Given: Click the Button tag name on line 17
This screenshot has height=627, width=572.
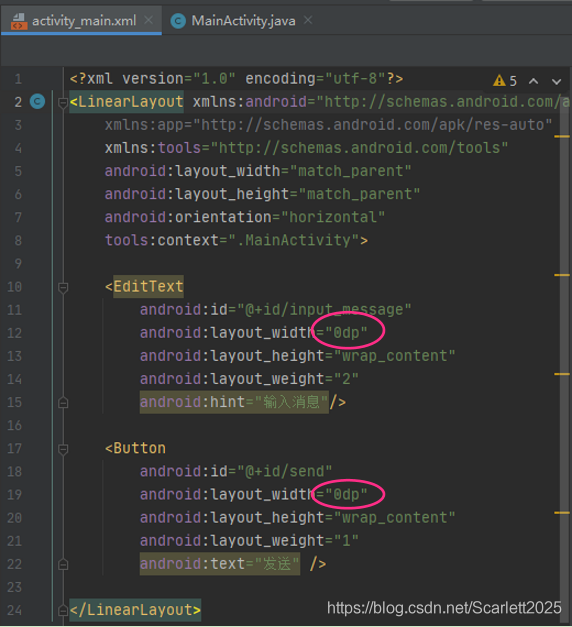Looking at the screenshot, I should [140, 448].
